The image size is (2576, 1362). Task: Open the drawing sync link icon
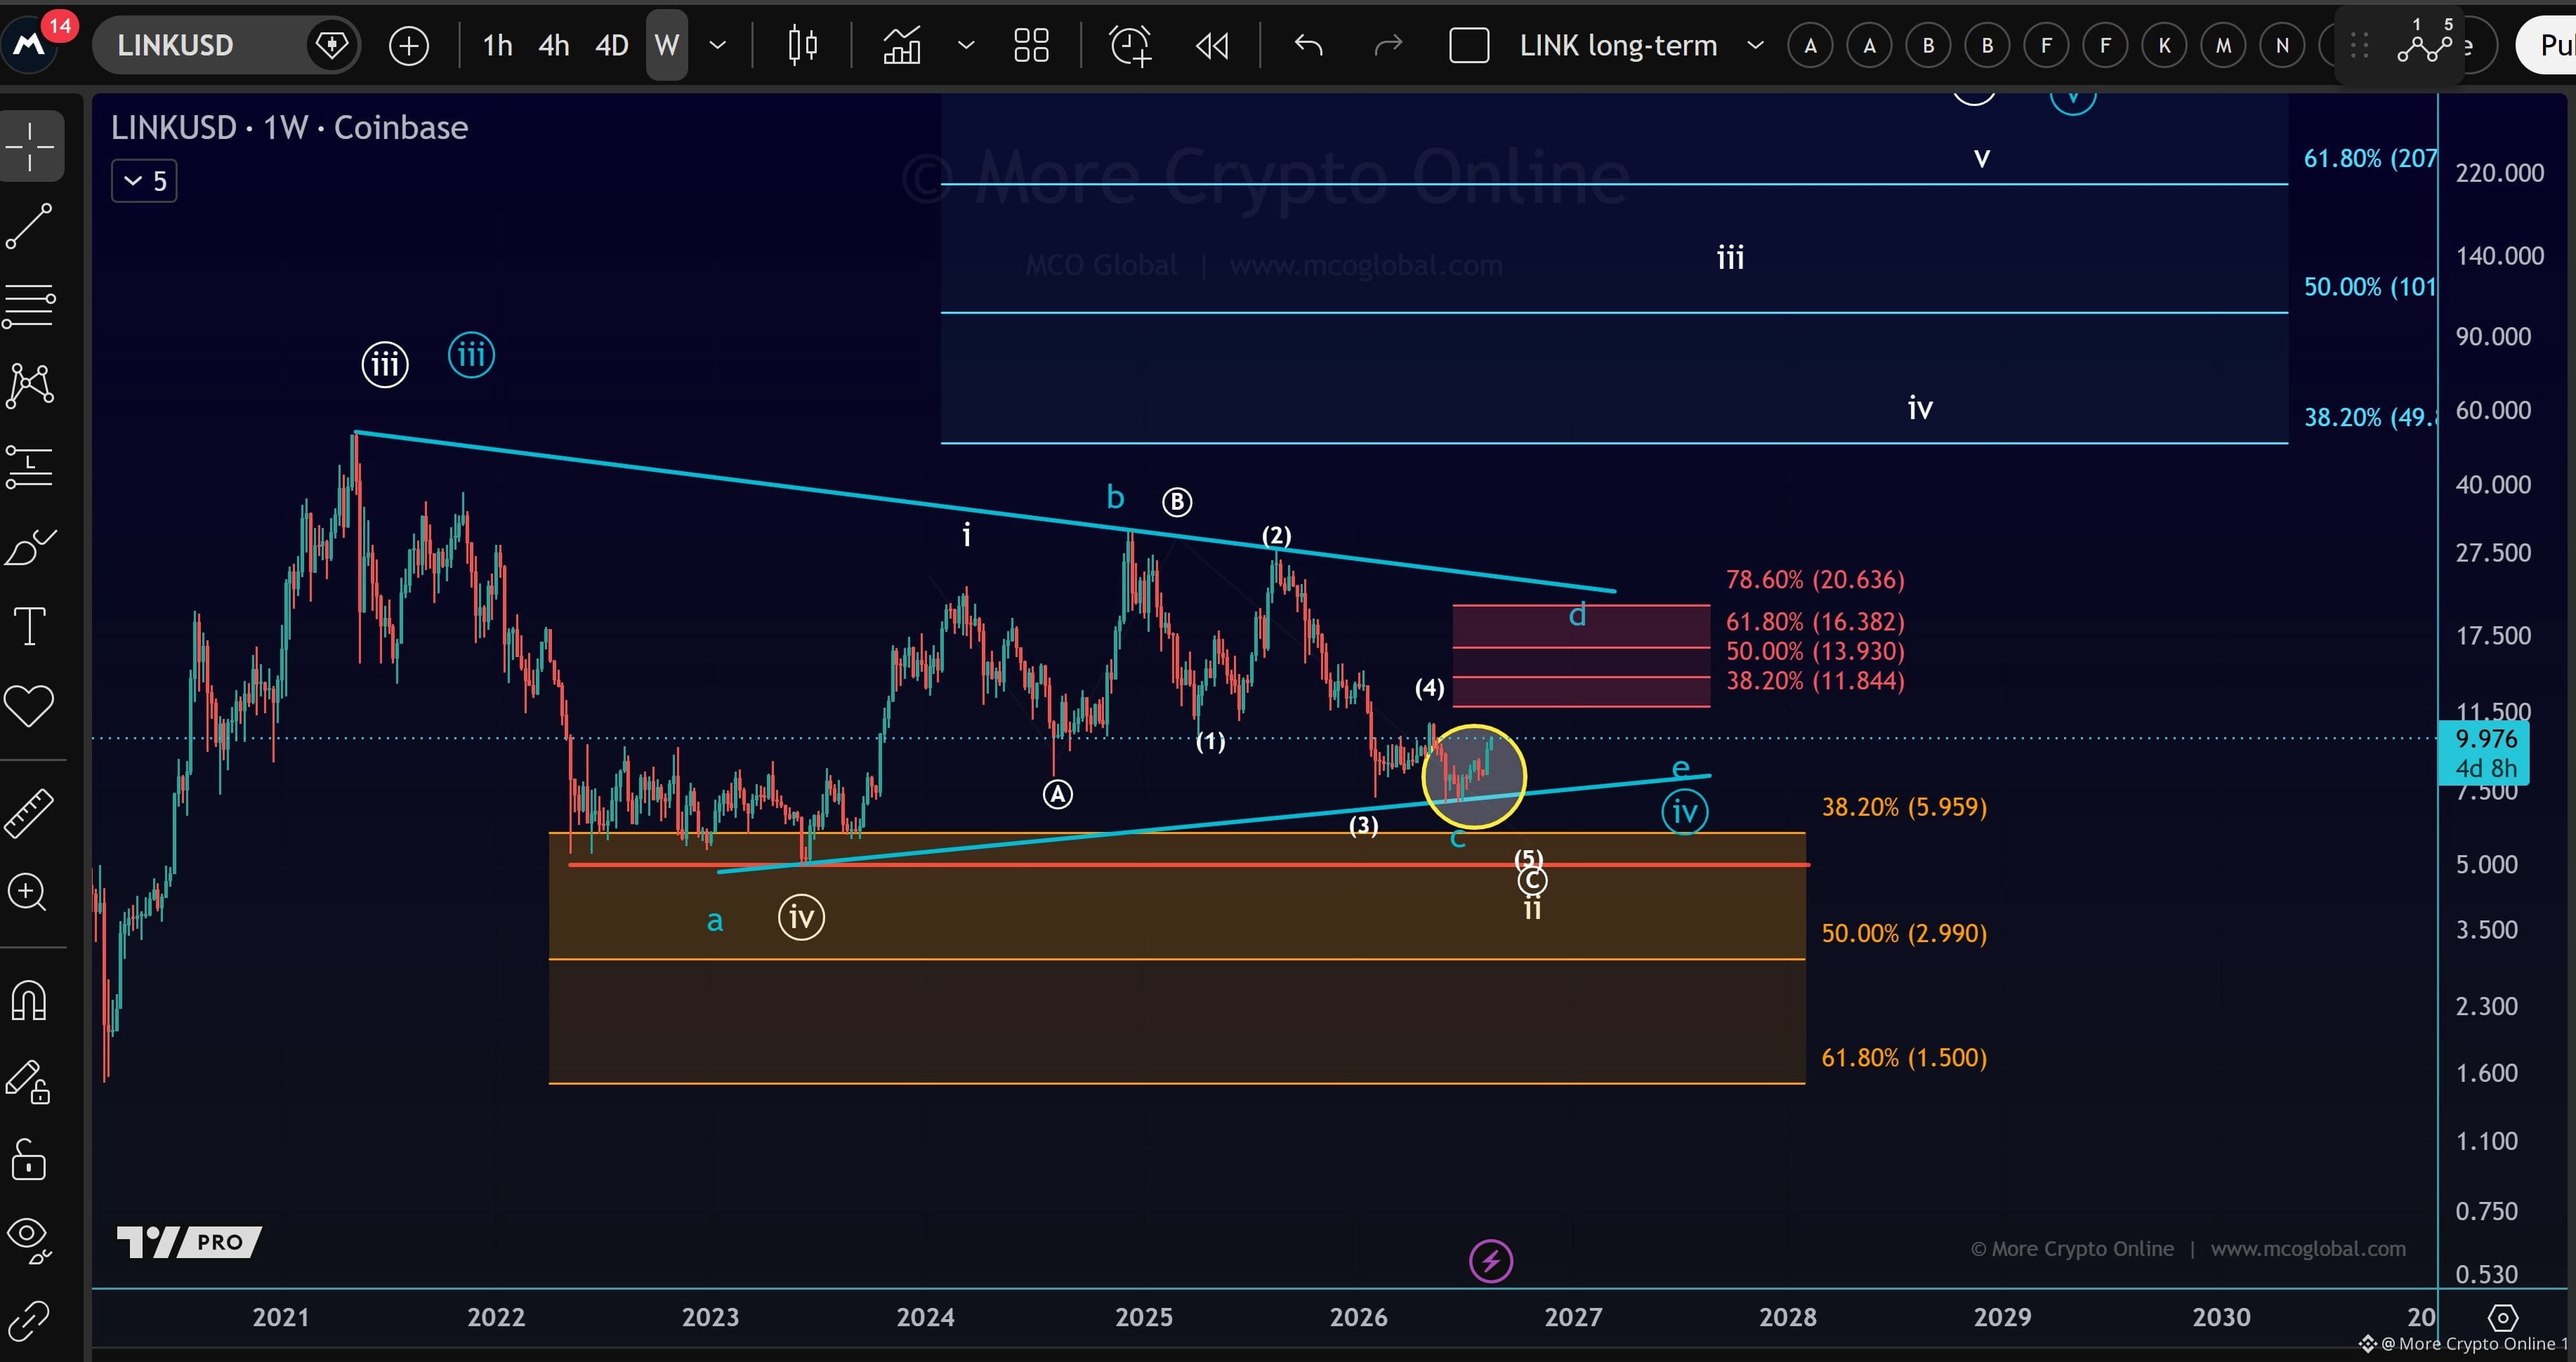tap(30, 1320)
